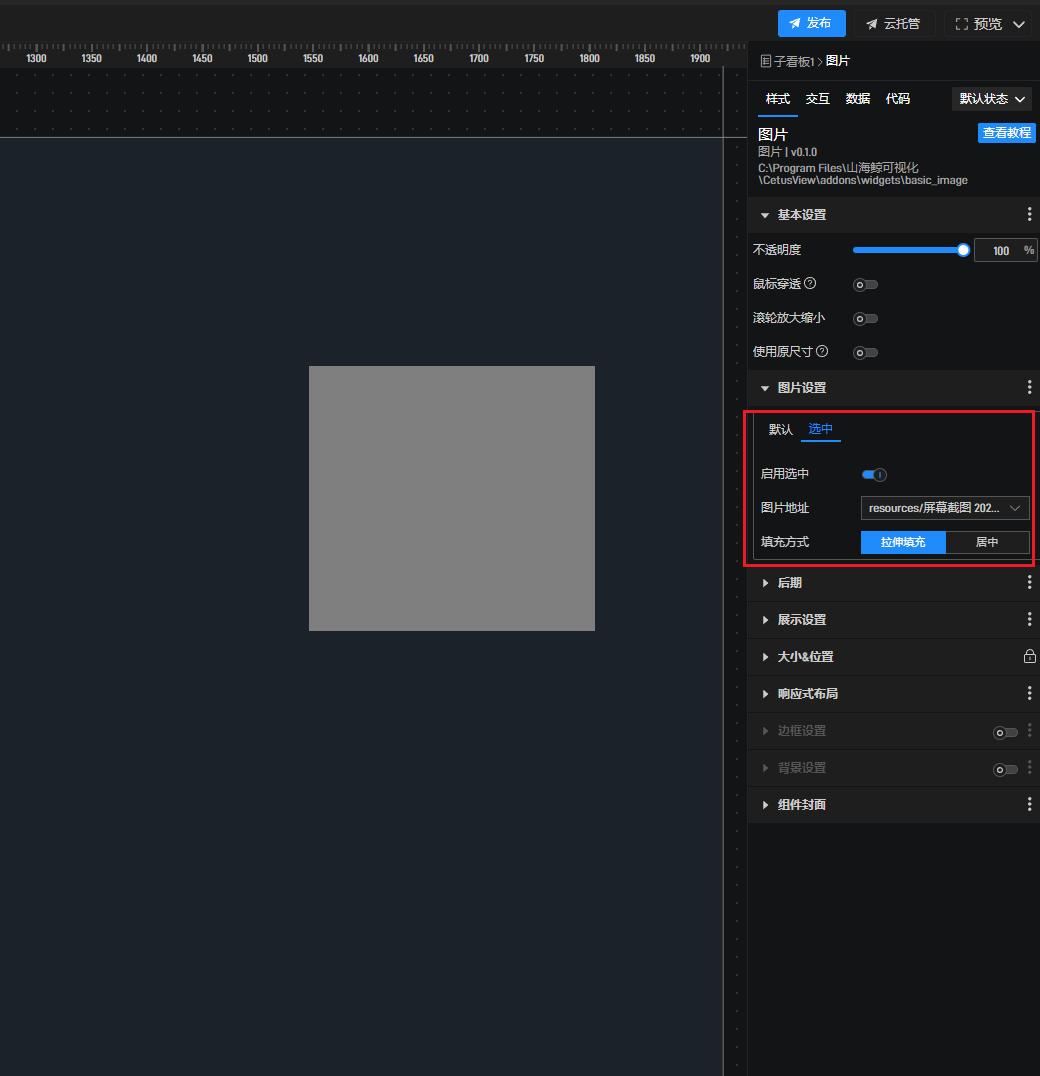Viewport: 1040px width, 1076px height.
Task: Enable the 滚轮放大缩小 switch
Action: point(865,319)
